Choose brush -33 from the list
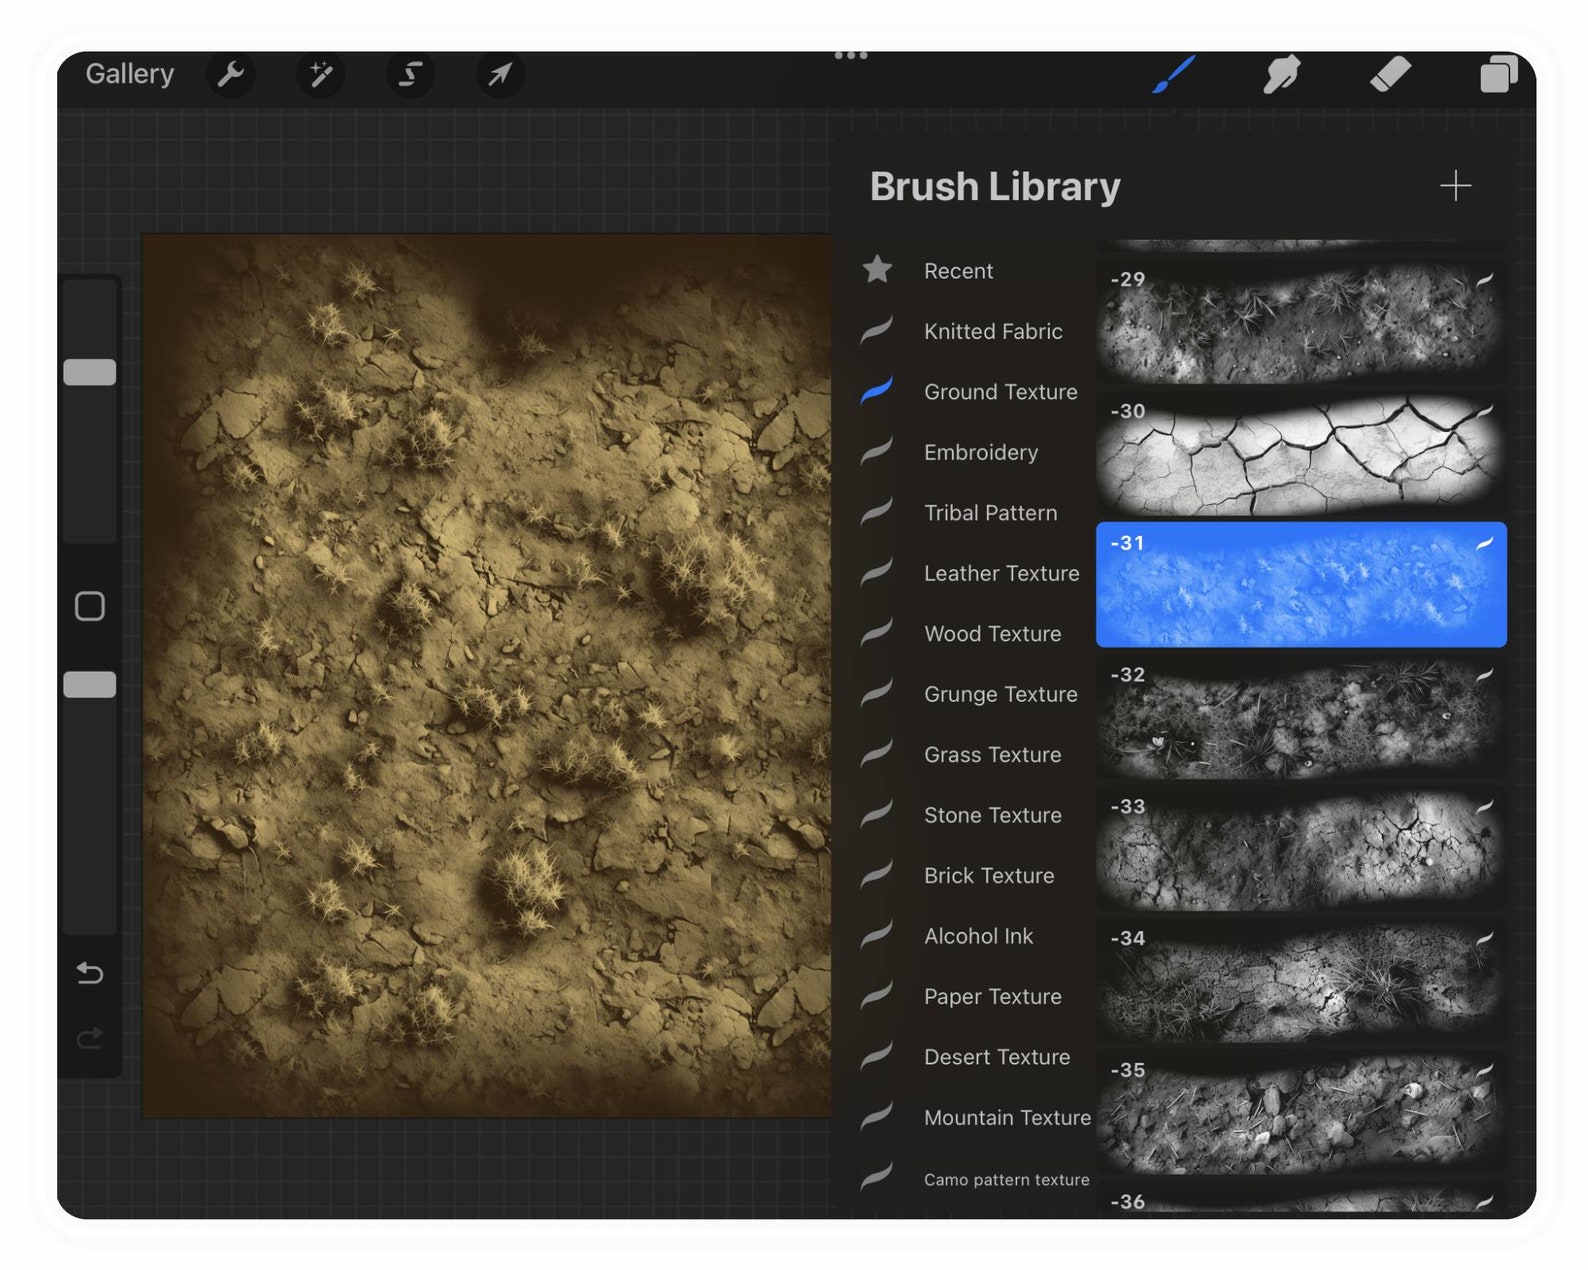Image resolution: width=1588 pixels, height=1270 pixels. [x=1301, y=848]
